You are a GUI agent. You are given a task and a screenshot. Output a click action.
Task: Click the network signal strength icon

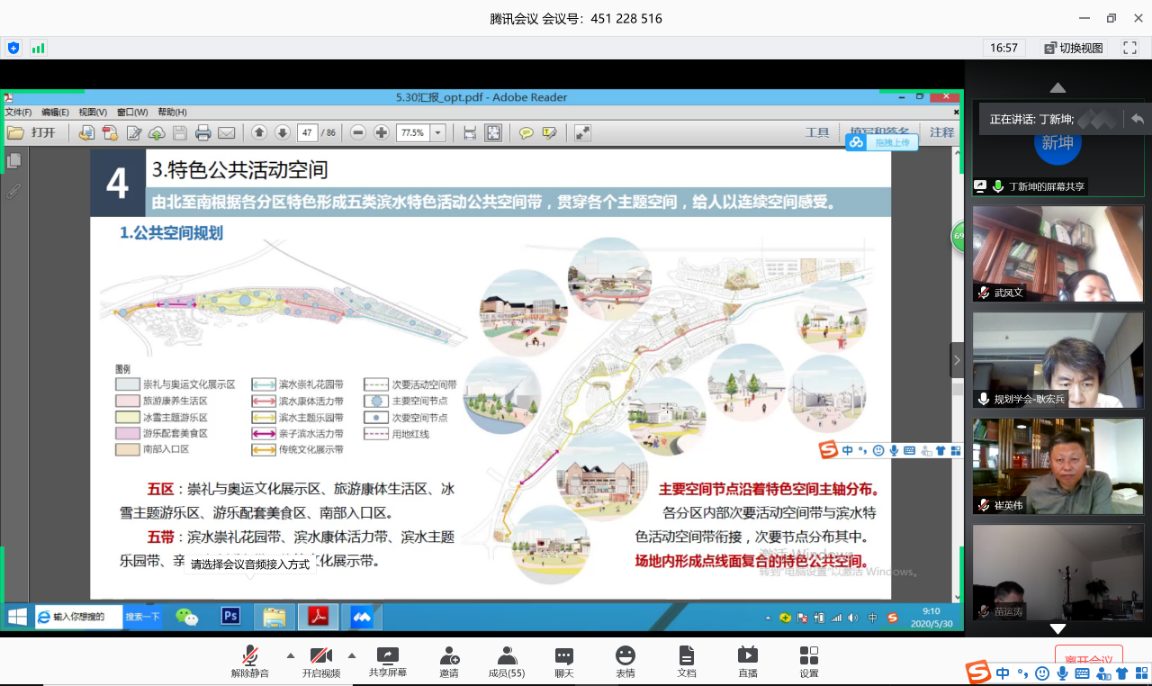[x=38, y=48]
